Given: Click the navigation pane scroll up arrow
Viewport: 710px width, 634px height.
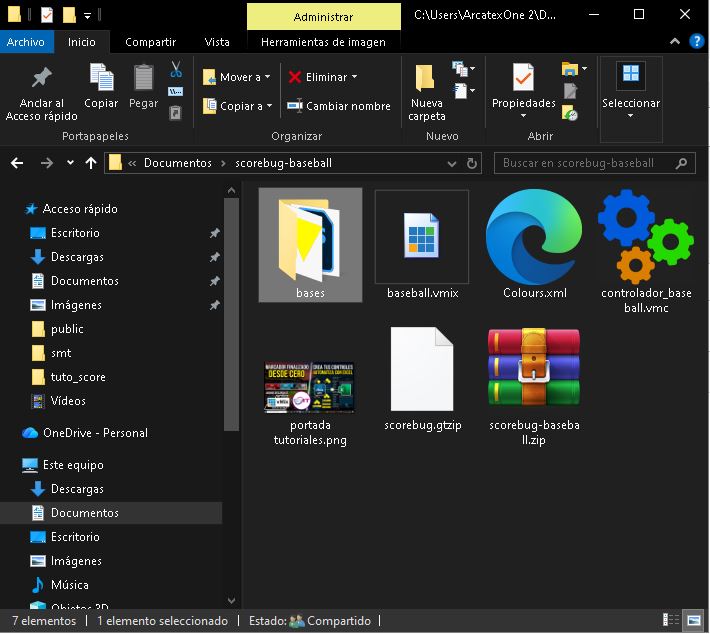Looking at the screenshot, I should (x=231, y=191).
